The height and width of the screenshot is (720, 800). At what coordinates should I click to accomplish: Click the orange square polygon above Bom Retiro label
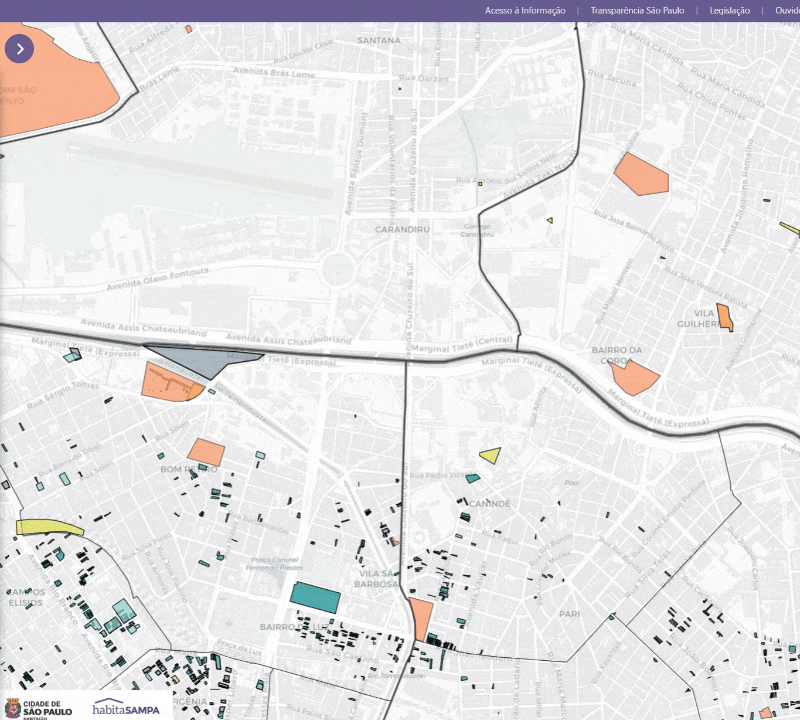click(207, 452)
